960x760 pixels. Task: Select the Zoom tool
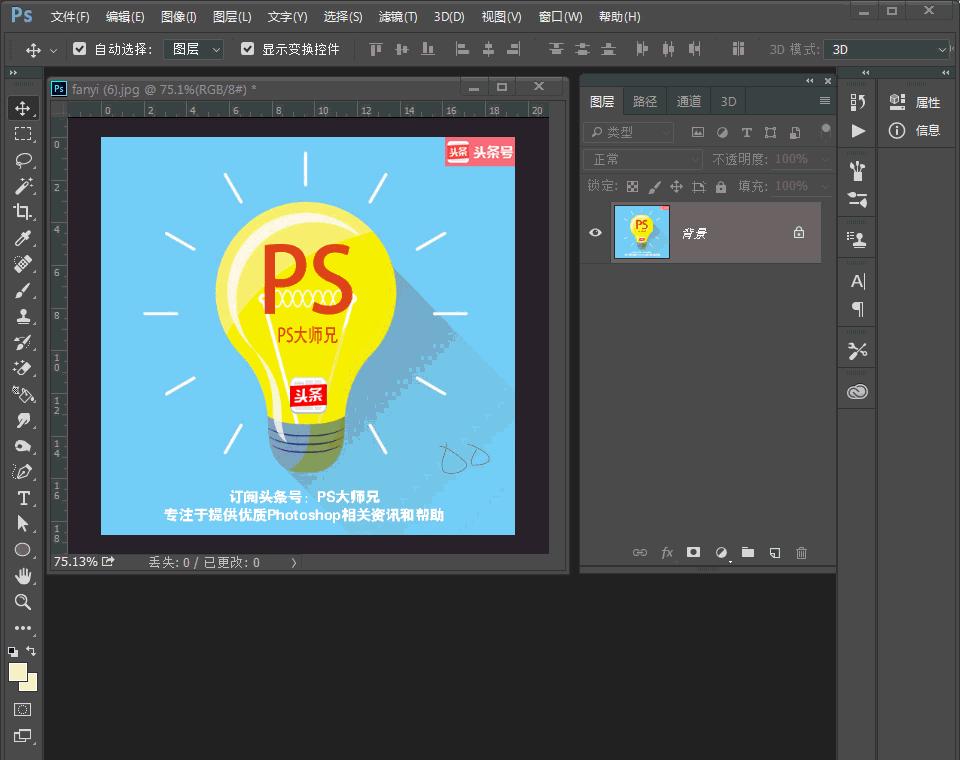(x=23, y=601)
